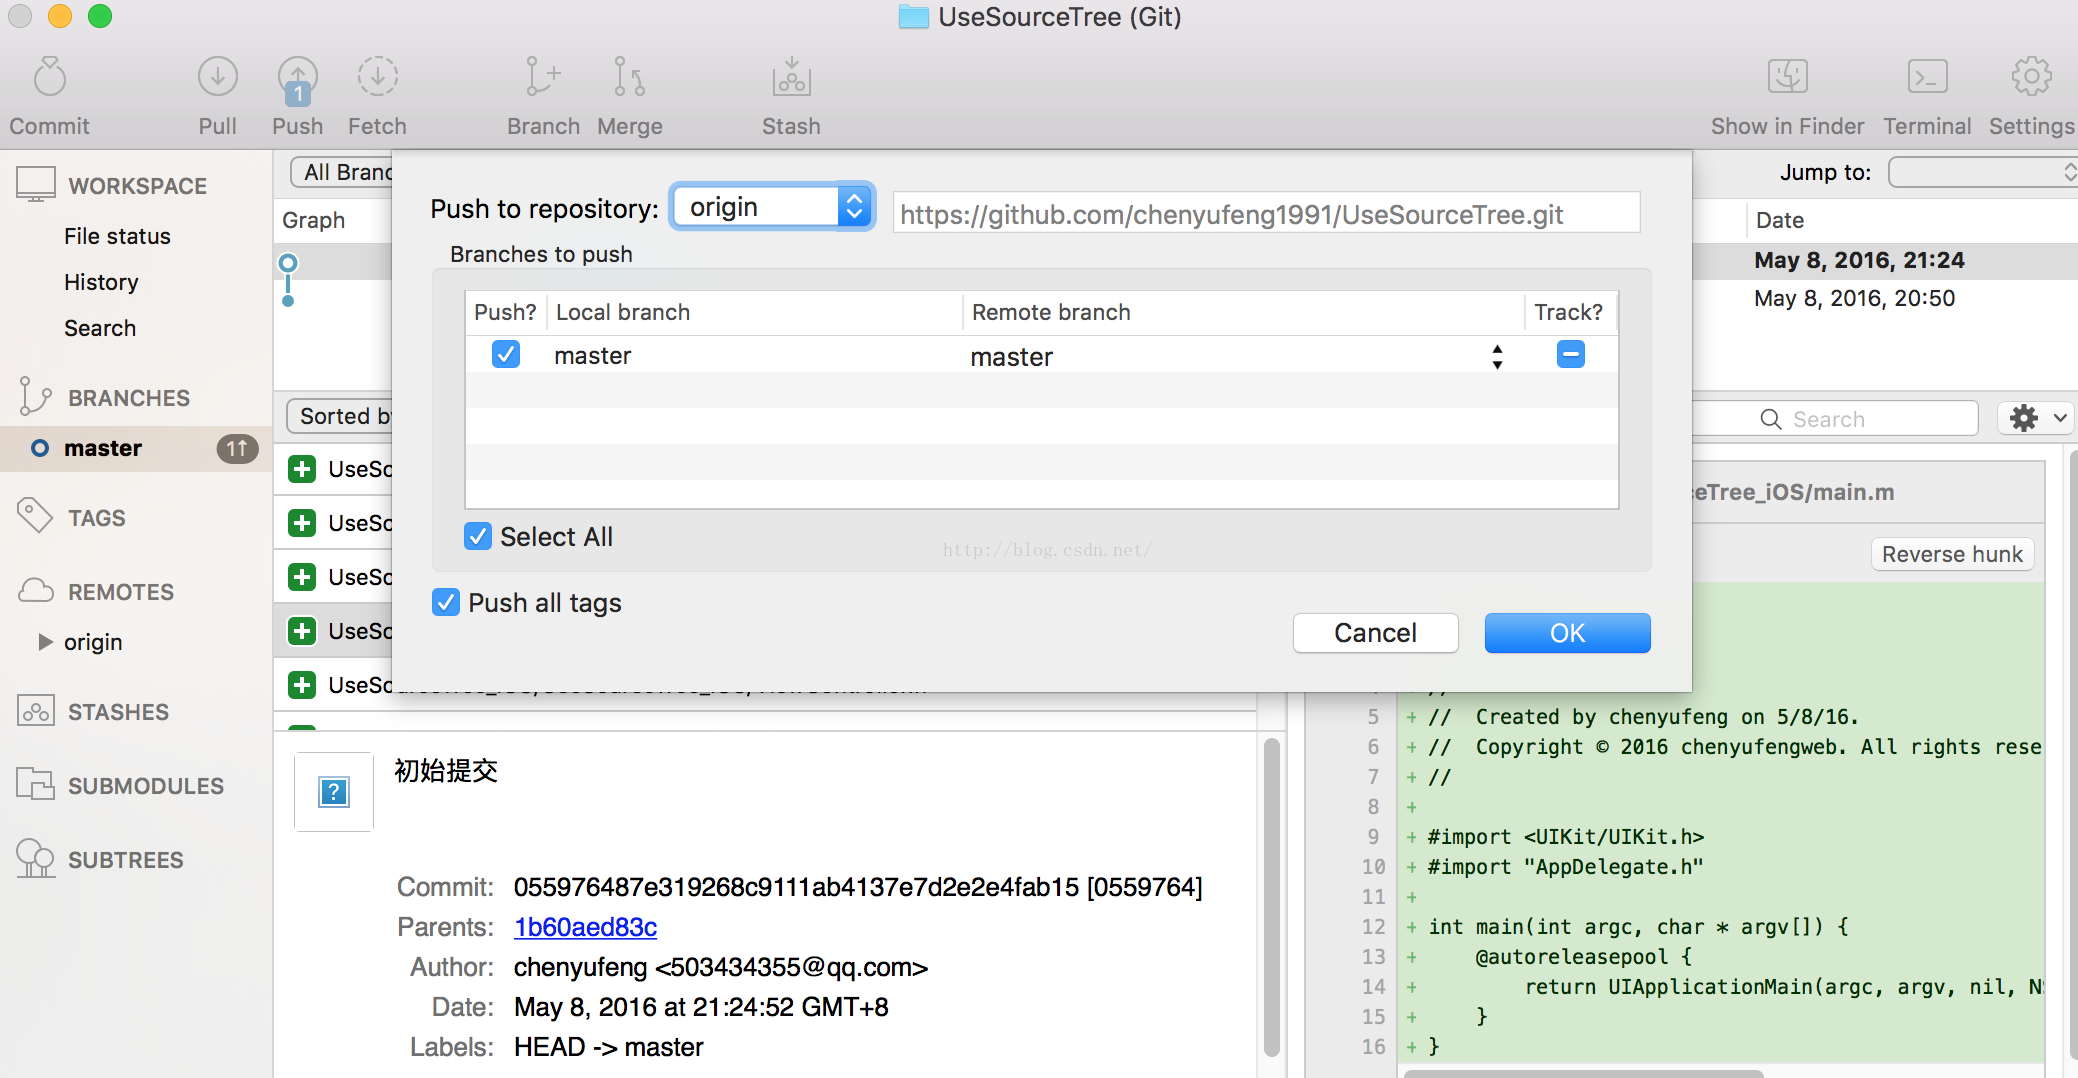This screenshot has height=1078, width=2078.
Task: Click the Fetch toolbar icon
Action: tap(377, 78)
